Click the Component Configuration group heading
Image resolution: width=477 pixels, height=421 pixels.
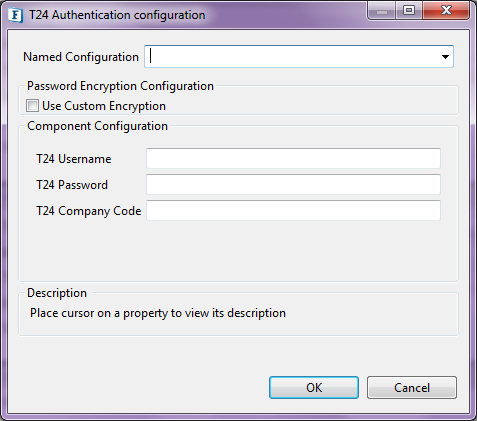coord(97,126)
